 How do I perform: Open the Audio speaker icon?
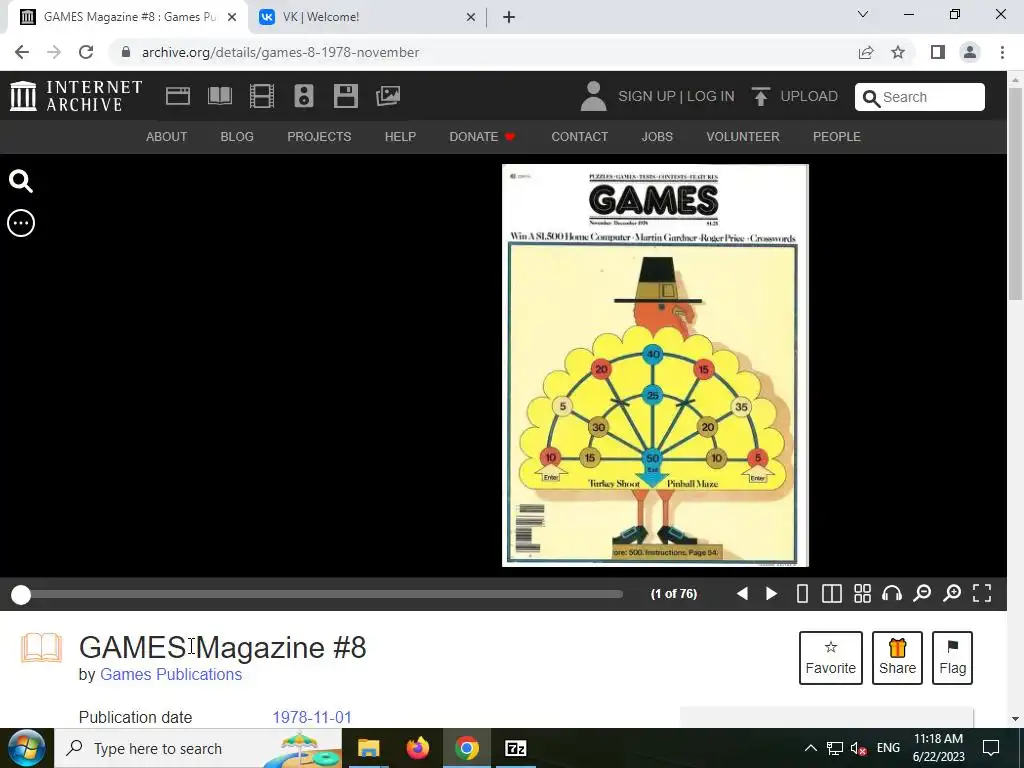(304, 96)
